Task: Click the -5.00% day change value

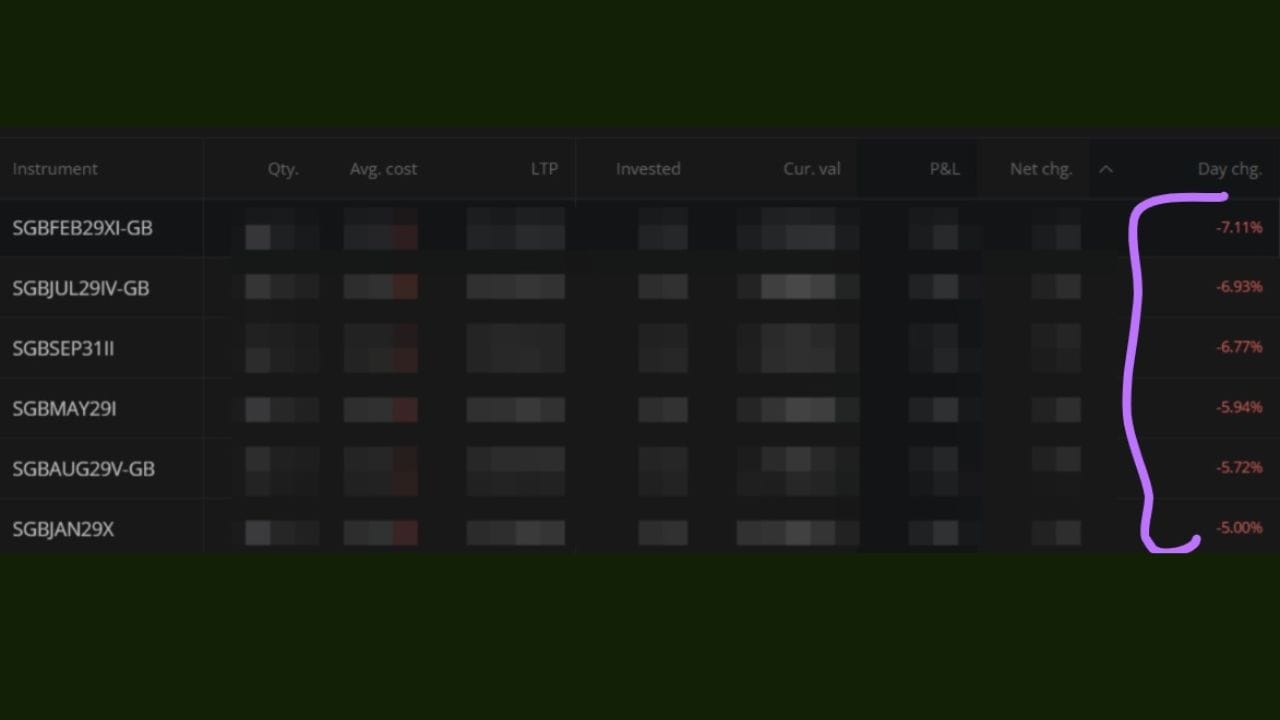Action: tap(1238, 528)
